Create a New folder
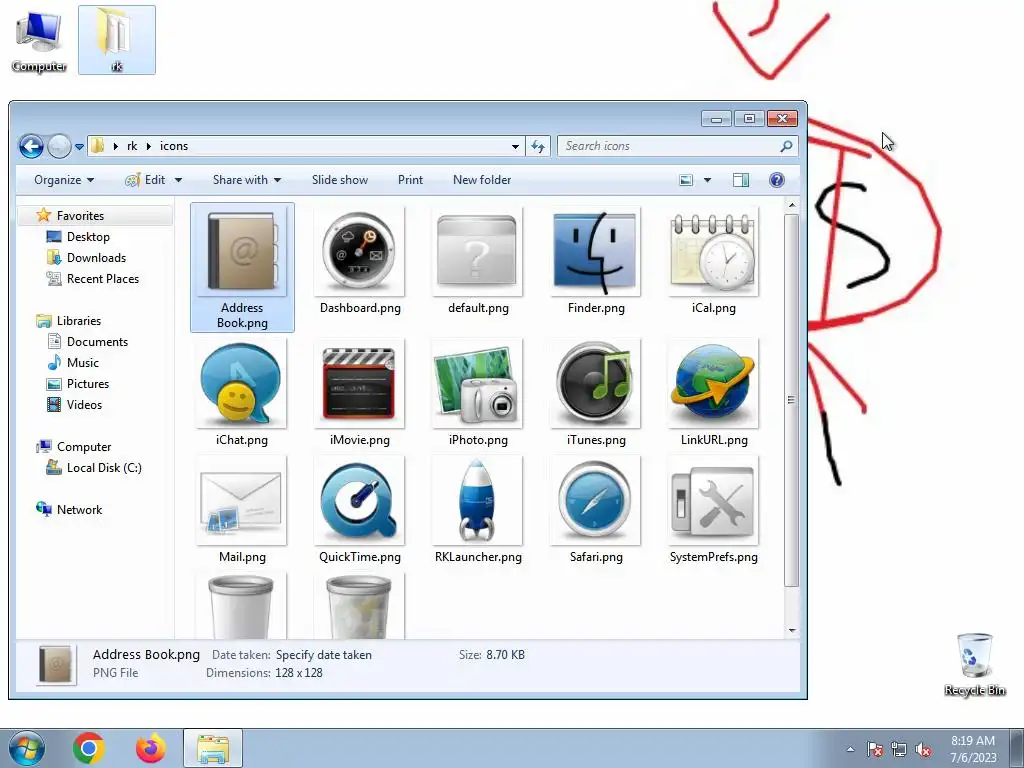Screen dimensions: 1024x768 tap(482, 180)
